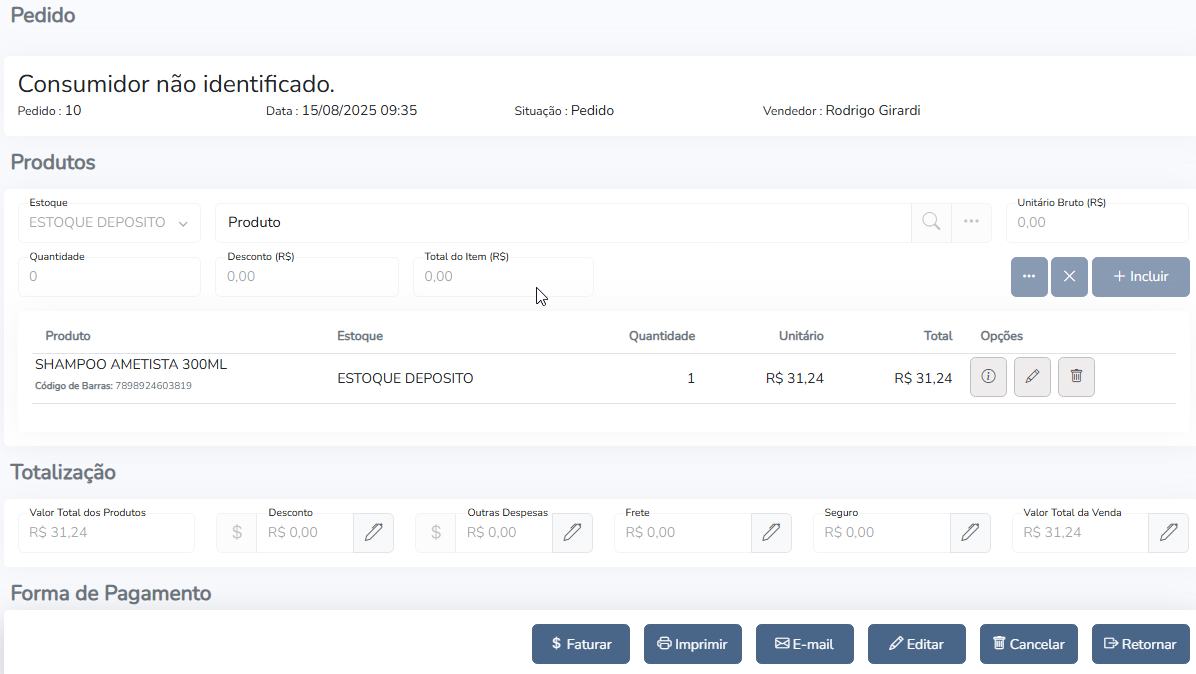Click the Incluir button

[1140, 277]
